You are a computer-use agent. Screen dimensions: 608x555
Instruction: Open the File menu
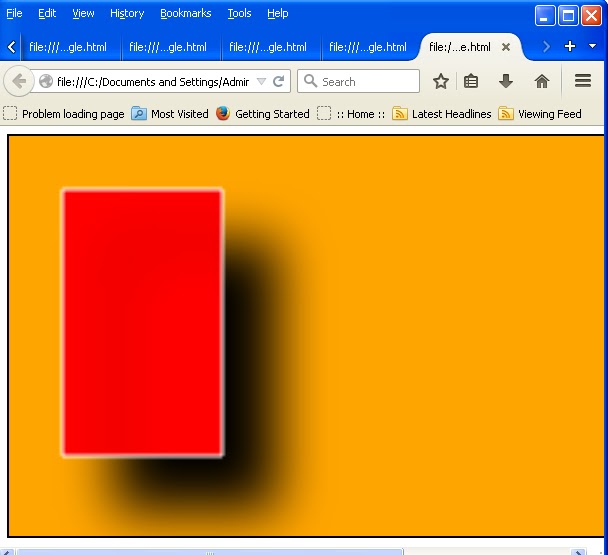(x=14, y=13)
